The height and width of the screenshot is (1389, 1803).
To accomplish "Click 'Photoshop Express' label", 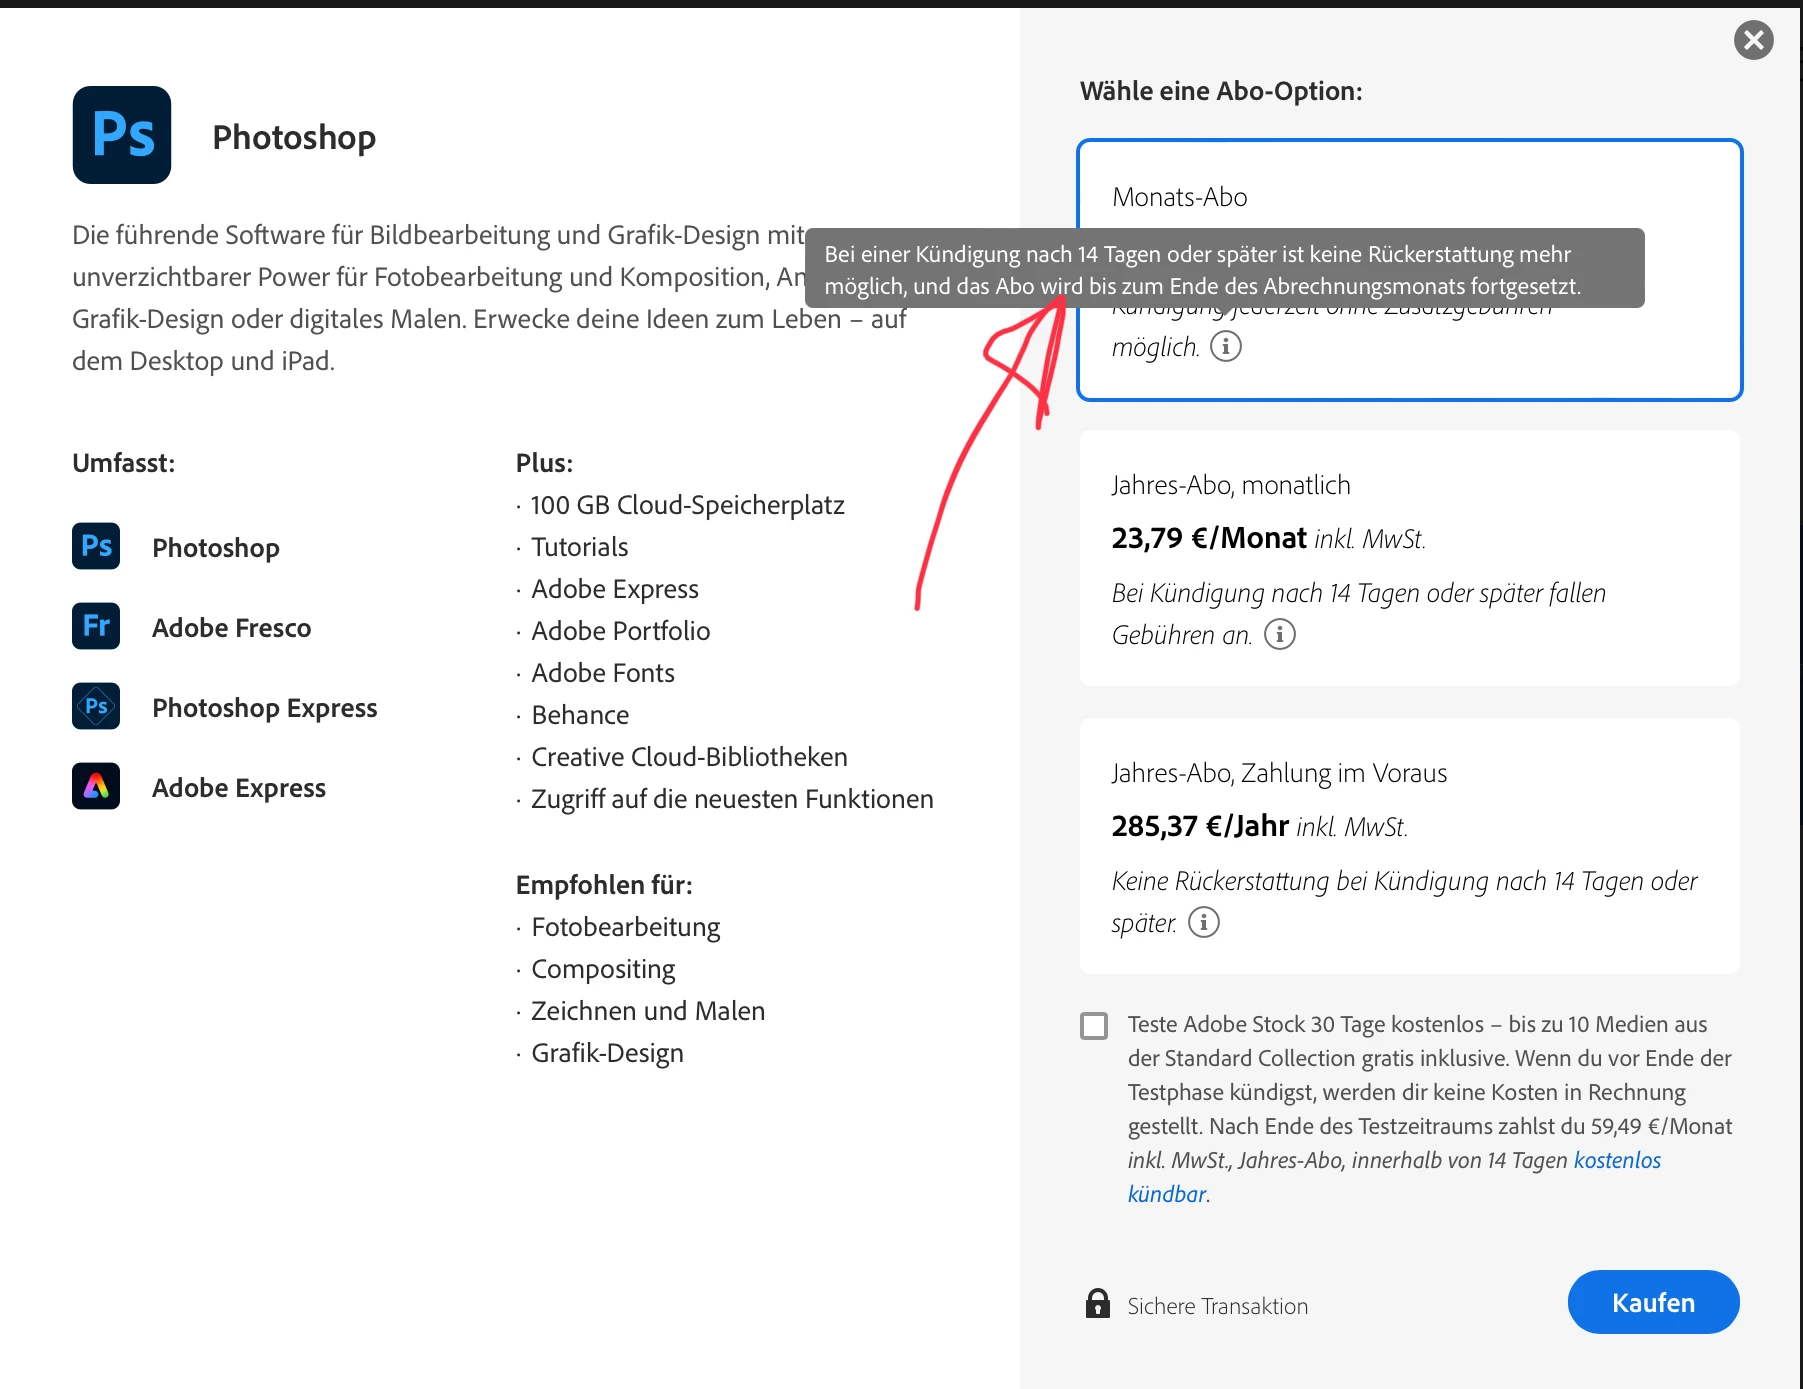I will click(x=265, y=708).
